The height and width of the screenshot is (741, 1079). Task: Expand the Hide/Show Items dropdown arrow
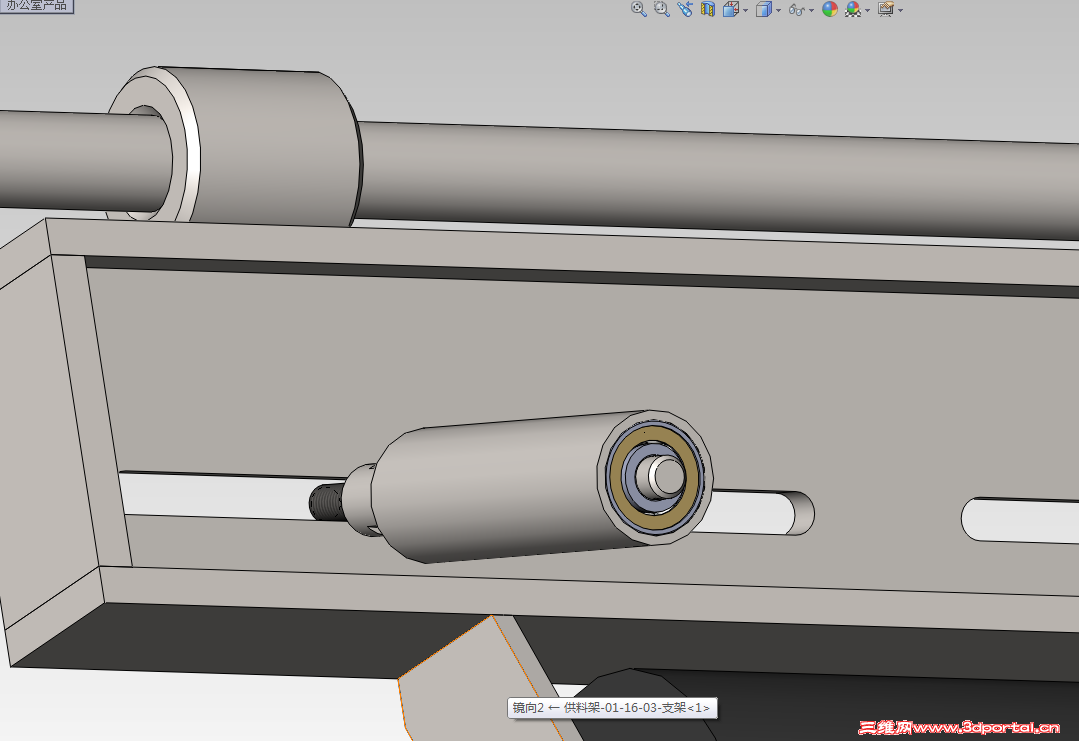[811, 10]
